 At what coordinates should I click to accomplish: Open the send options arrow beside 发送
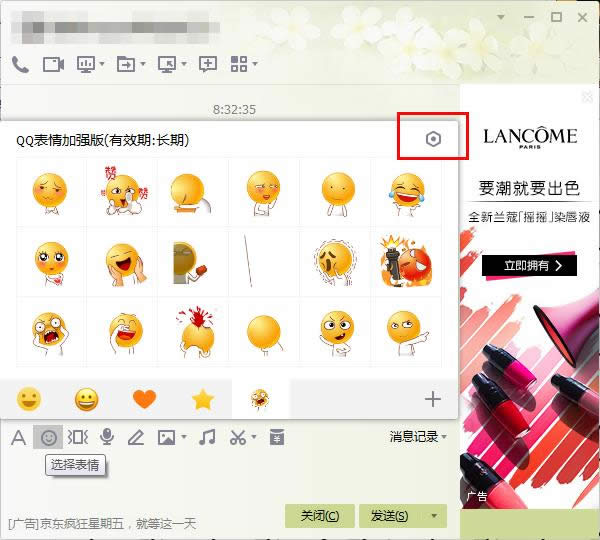pyautogui.click(x=433, y=516)
